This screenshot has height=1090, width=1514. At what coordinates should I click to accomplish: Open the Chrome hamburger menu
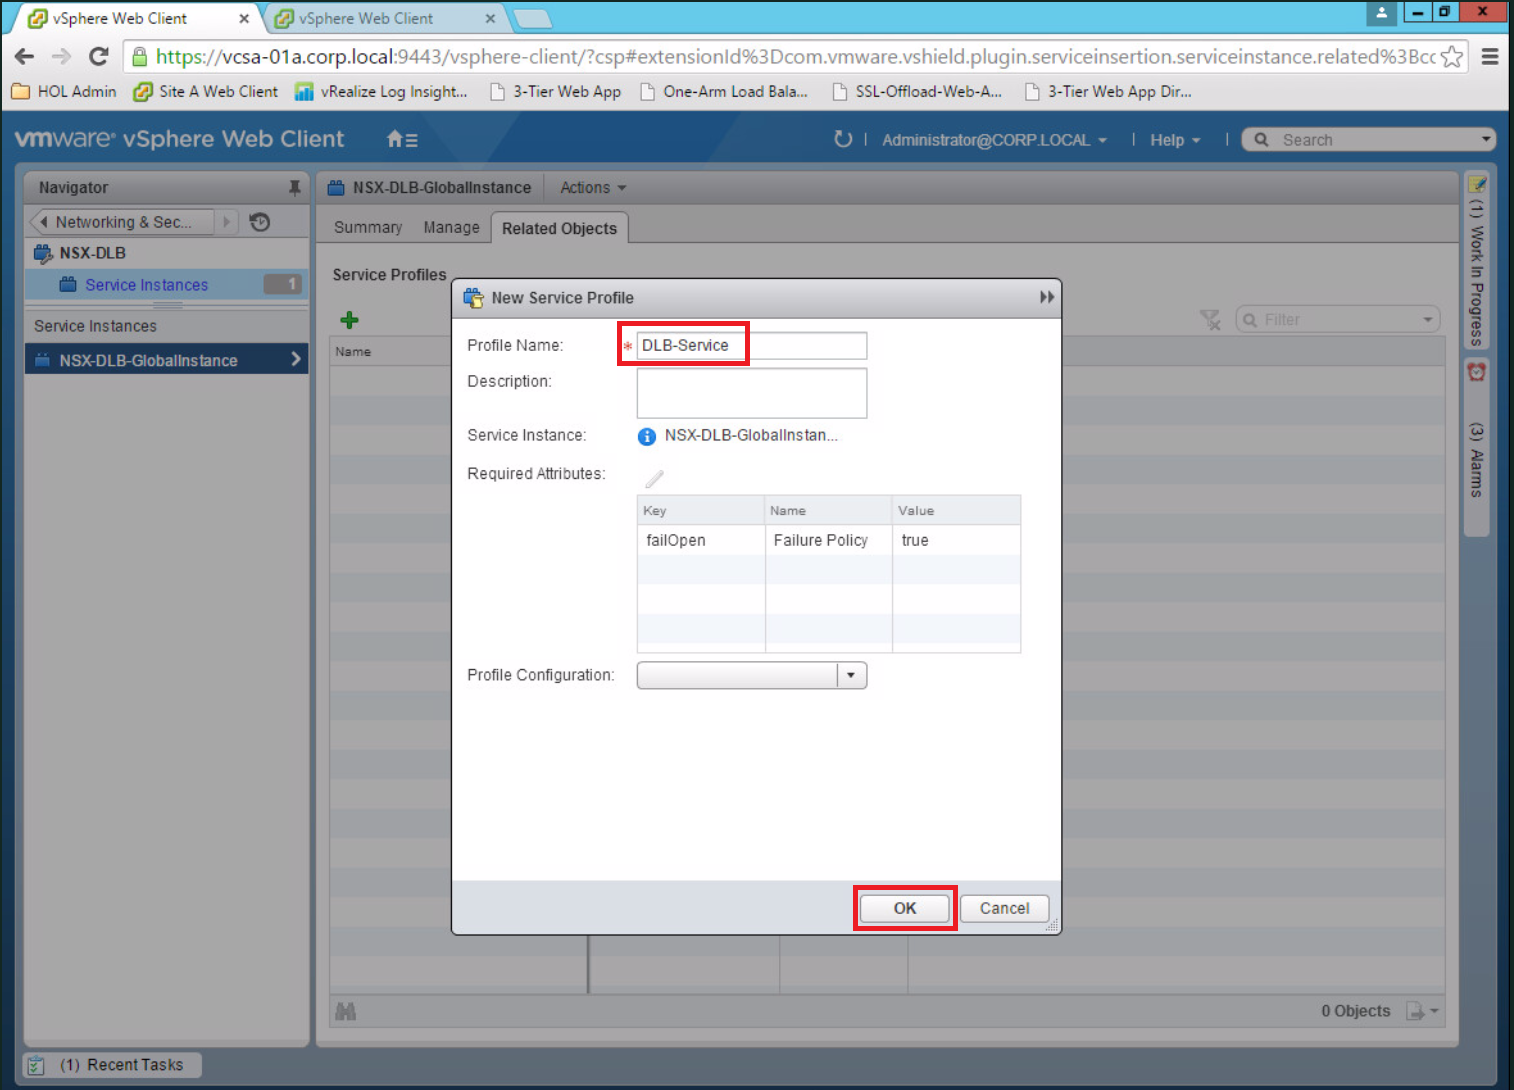[1489, 57]
